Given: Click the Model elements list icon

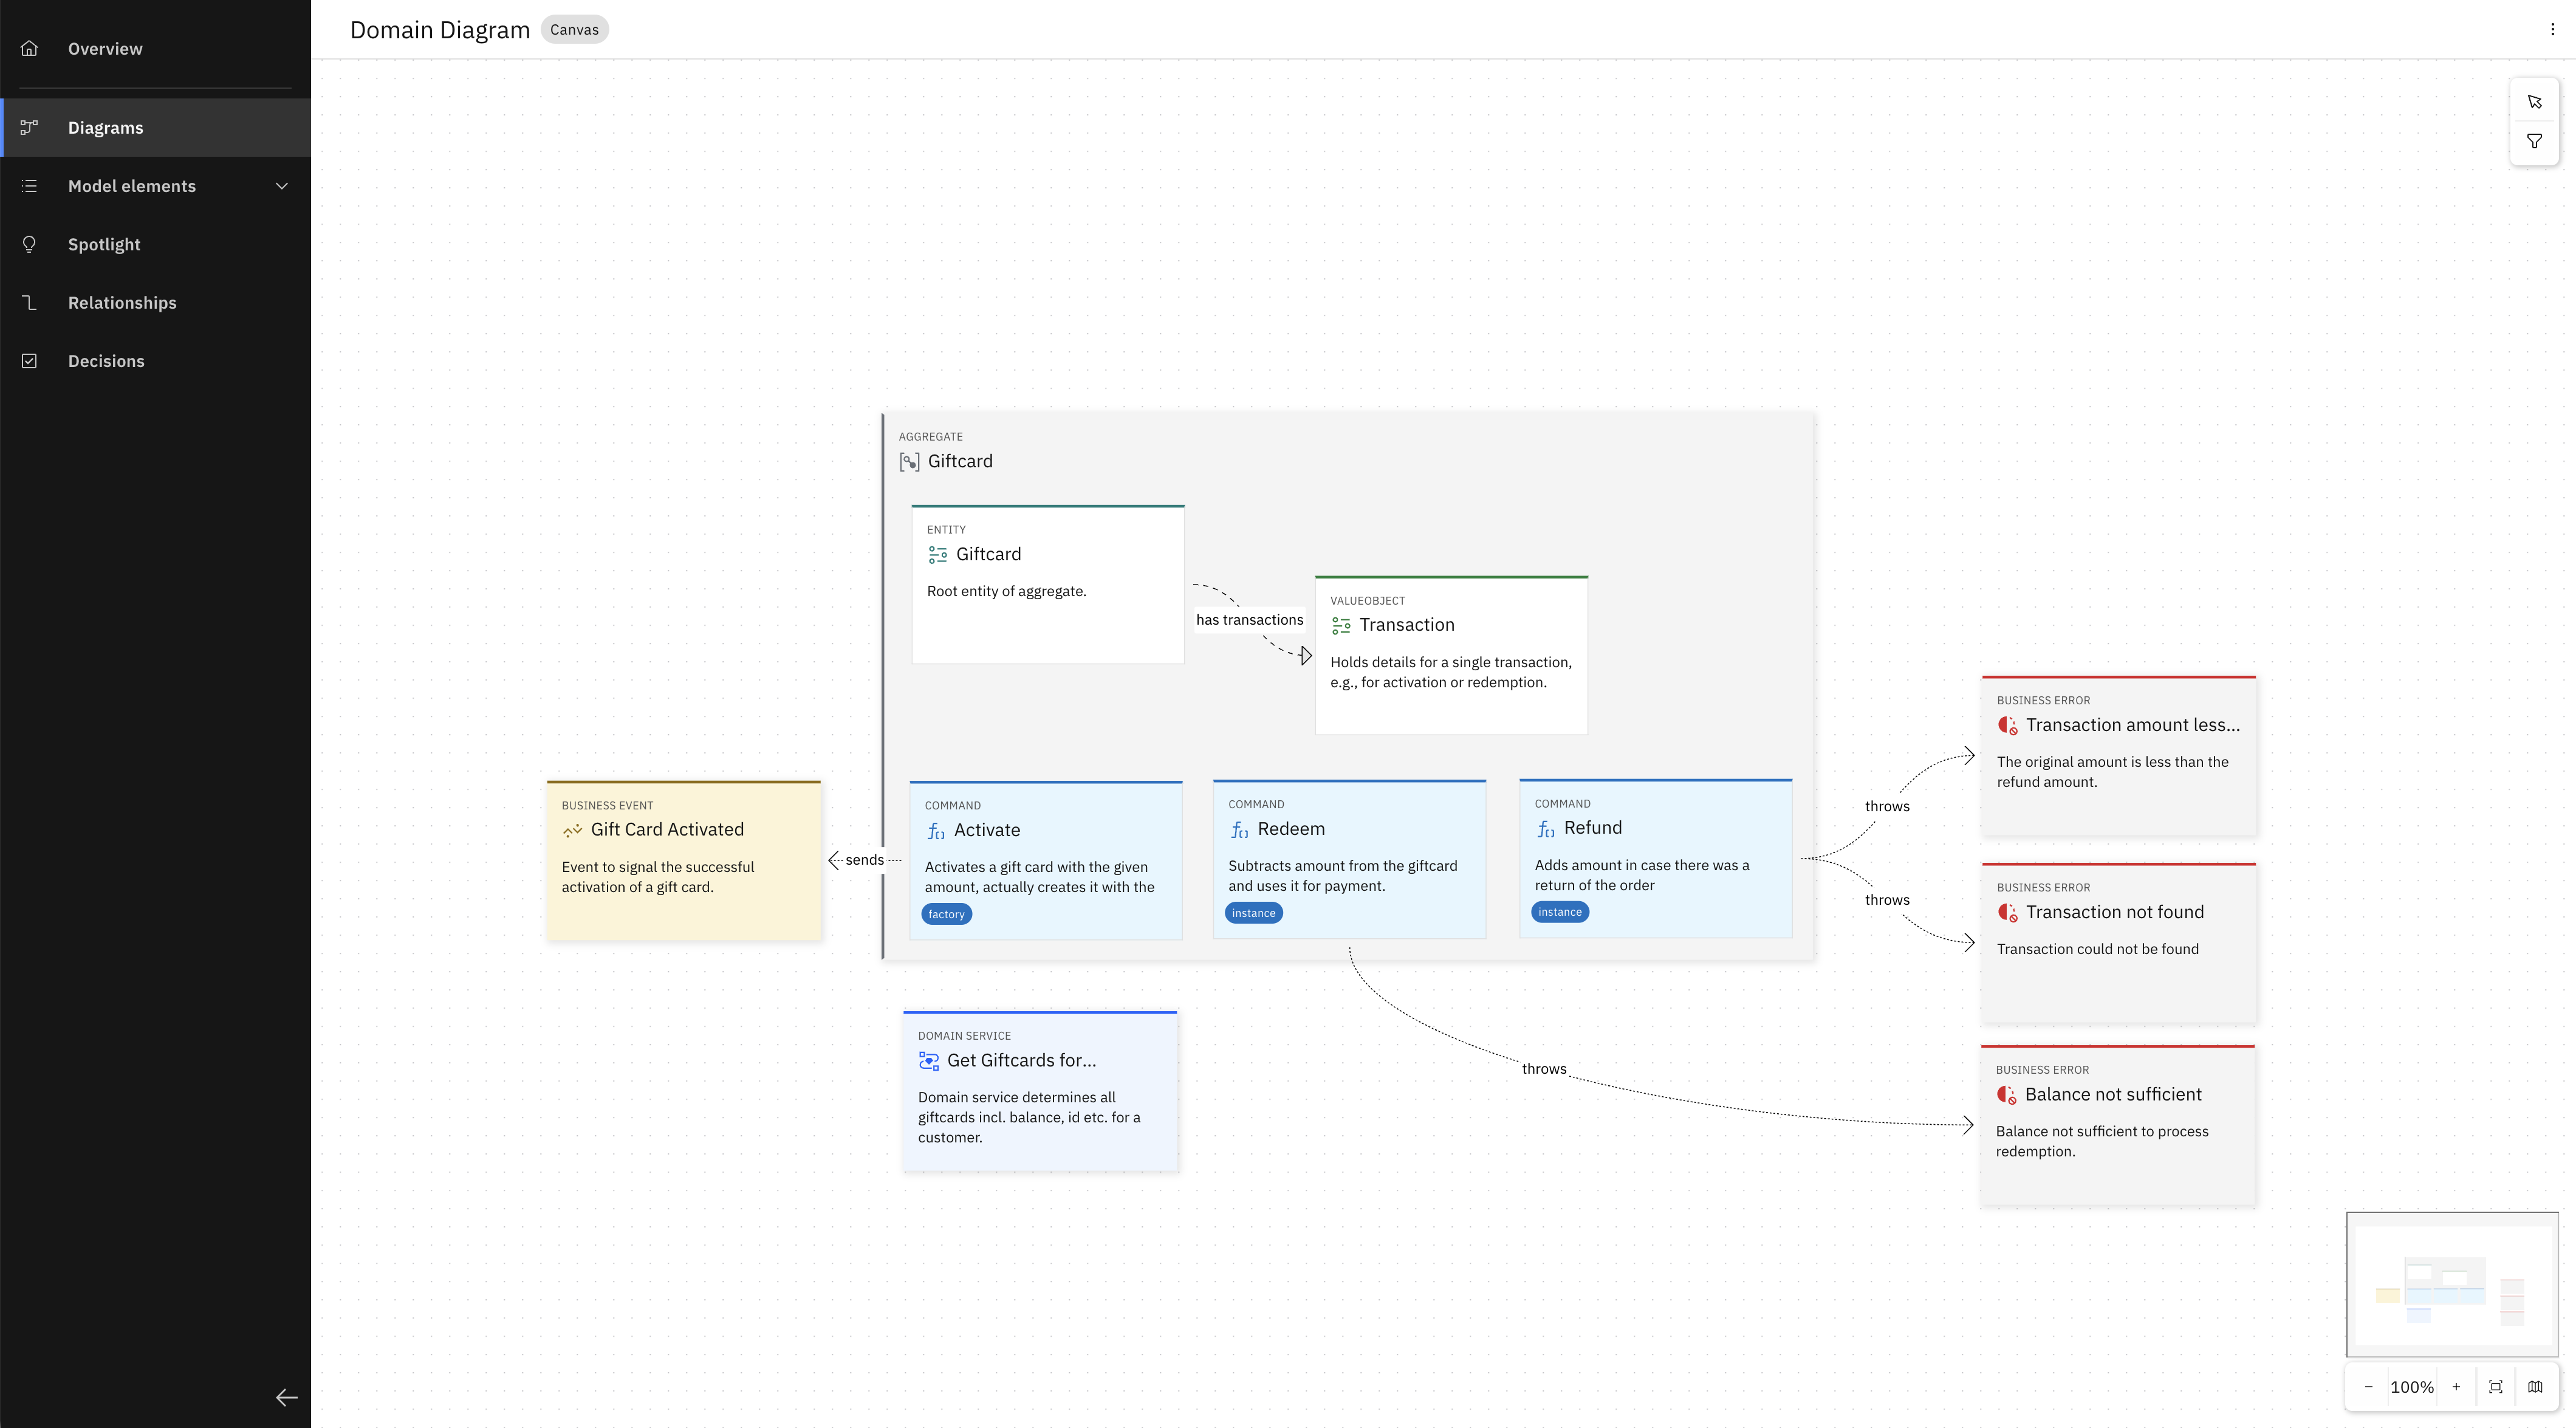Looking at the screenshot, I should pyautogui.click(x=29, y=186).
